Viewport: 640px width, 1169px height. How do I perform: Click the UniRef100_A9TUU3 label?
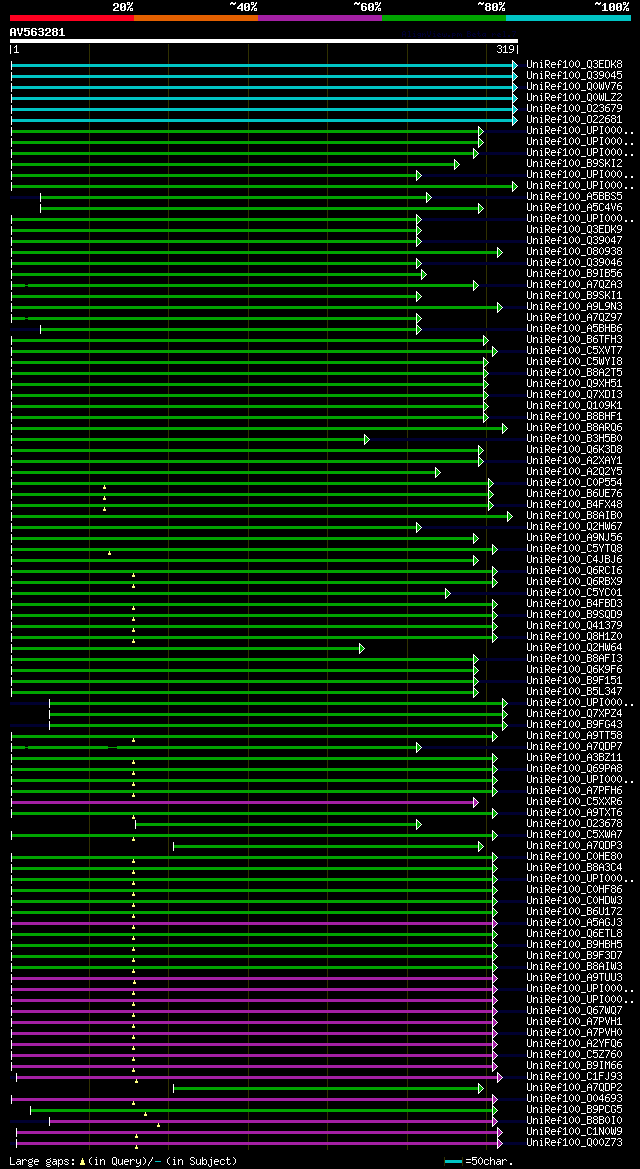(x=574, y=978)
